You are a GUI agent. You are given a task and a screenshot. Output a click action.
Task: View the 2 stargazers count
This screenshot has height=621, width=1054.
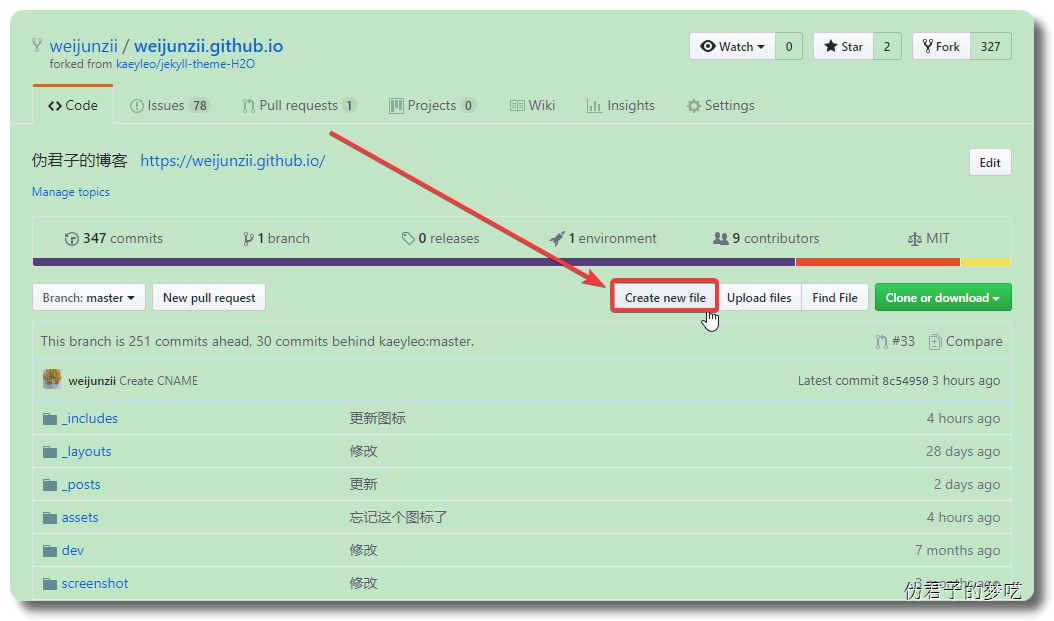click(x=887, y=46)
